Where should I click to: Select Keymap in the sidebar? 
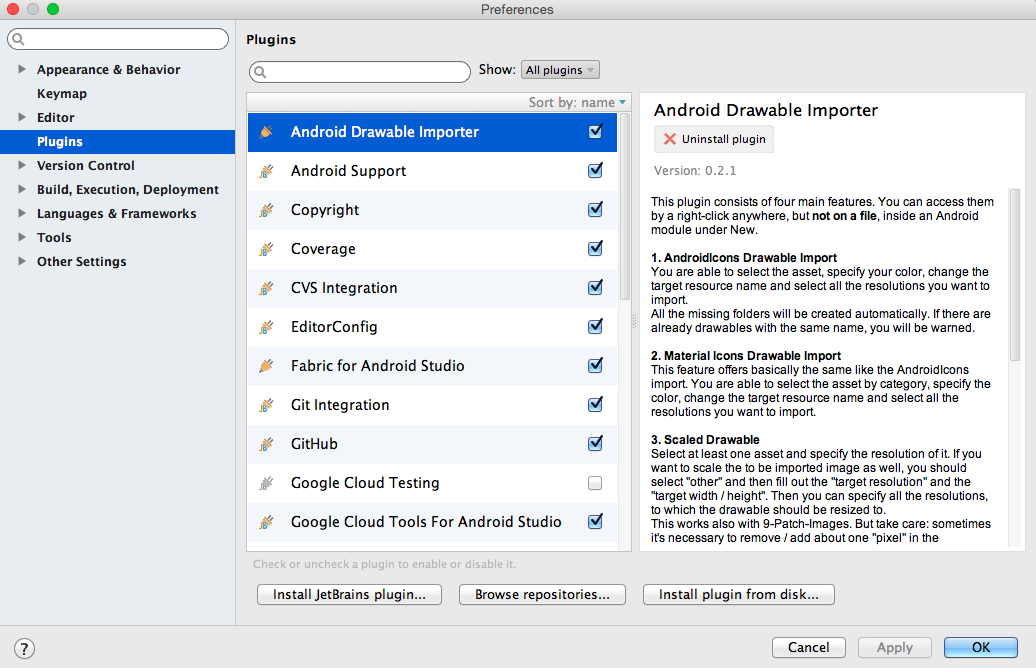(x=60, y=93)
